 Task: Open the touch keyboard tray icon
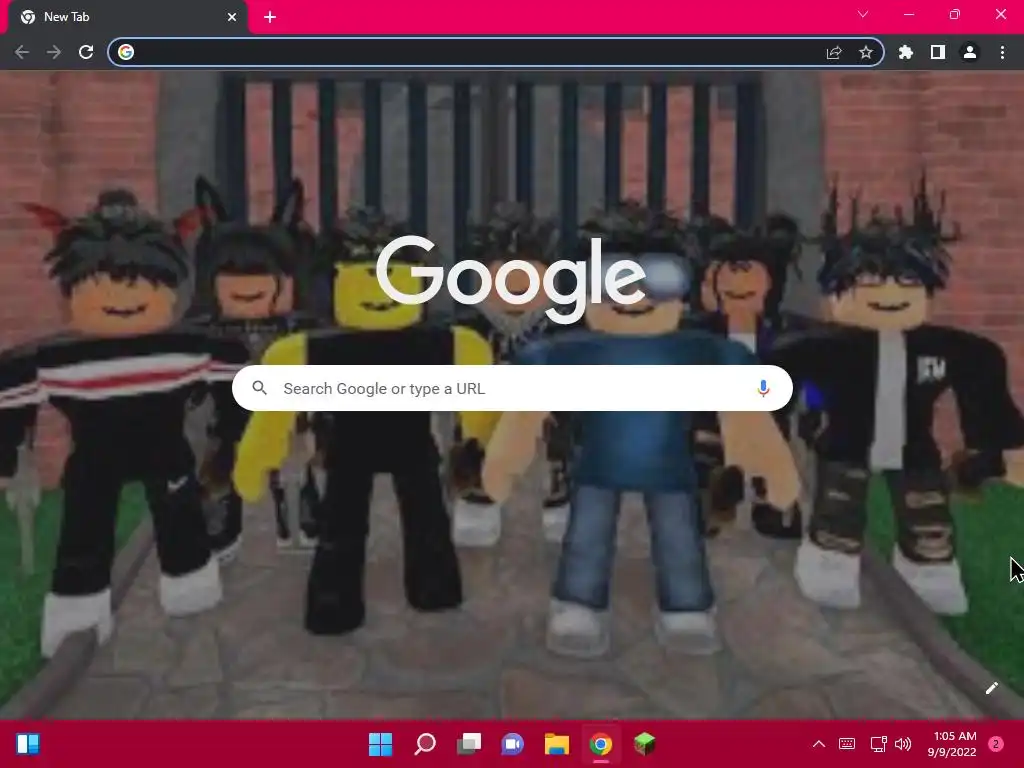(847, 744)
